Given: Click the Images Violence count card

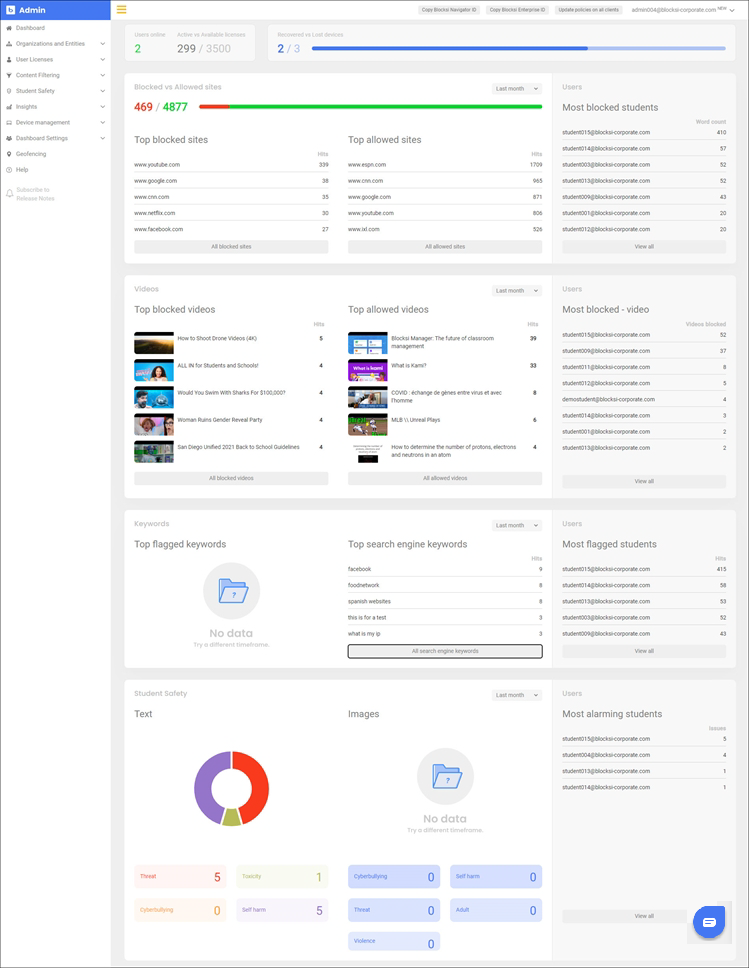Looking at the screenshot, I should coord(394,941).
